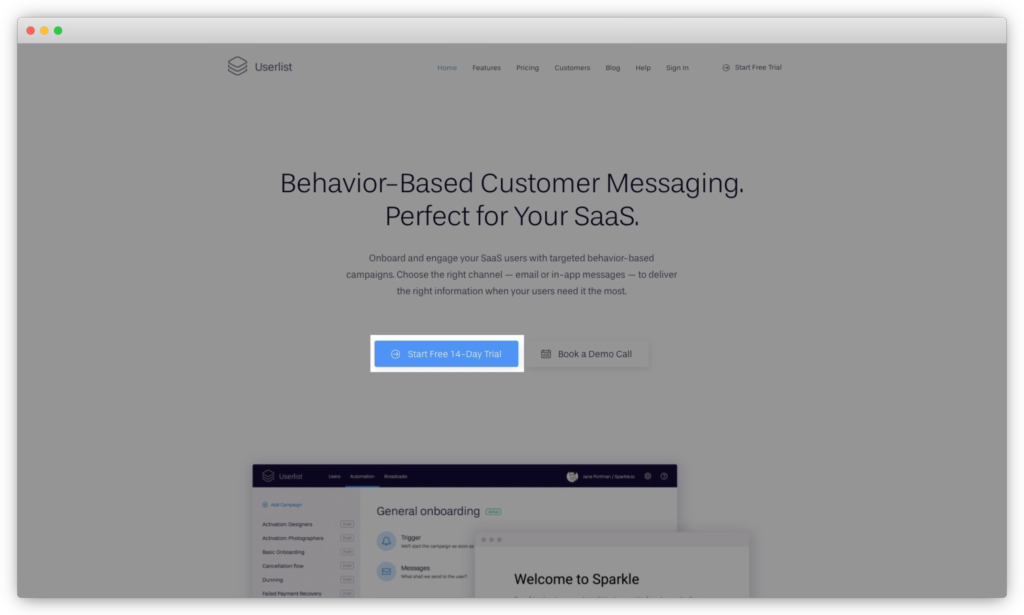Open the Pricing page from the navigation
This screenshot has height=615, width=1024.
point(527,67)
